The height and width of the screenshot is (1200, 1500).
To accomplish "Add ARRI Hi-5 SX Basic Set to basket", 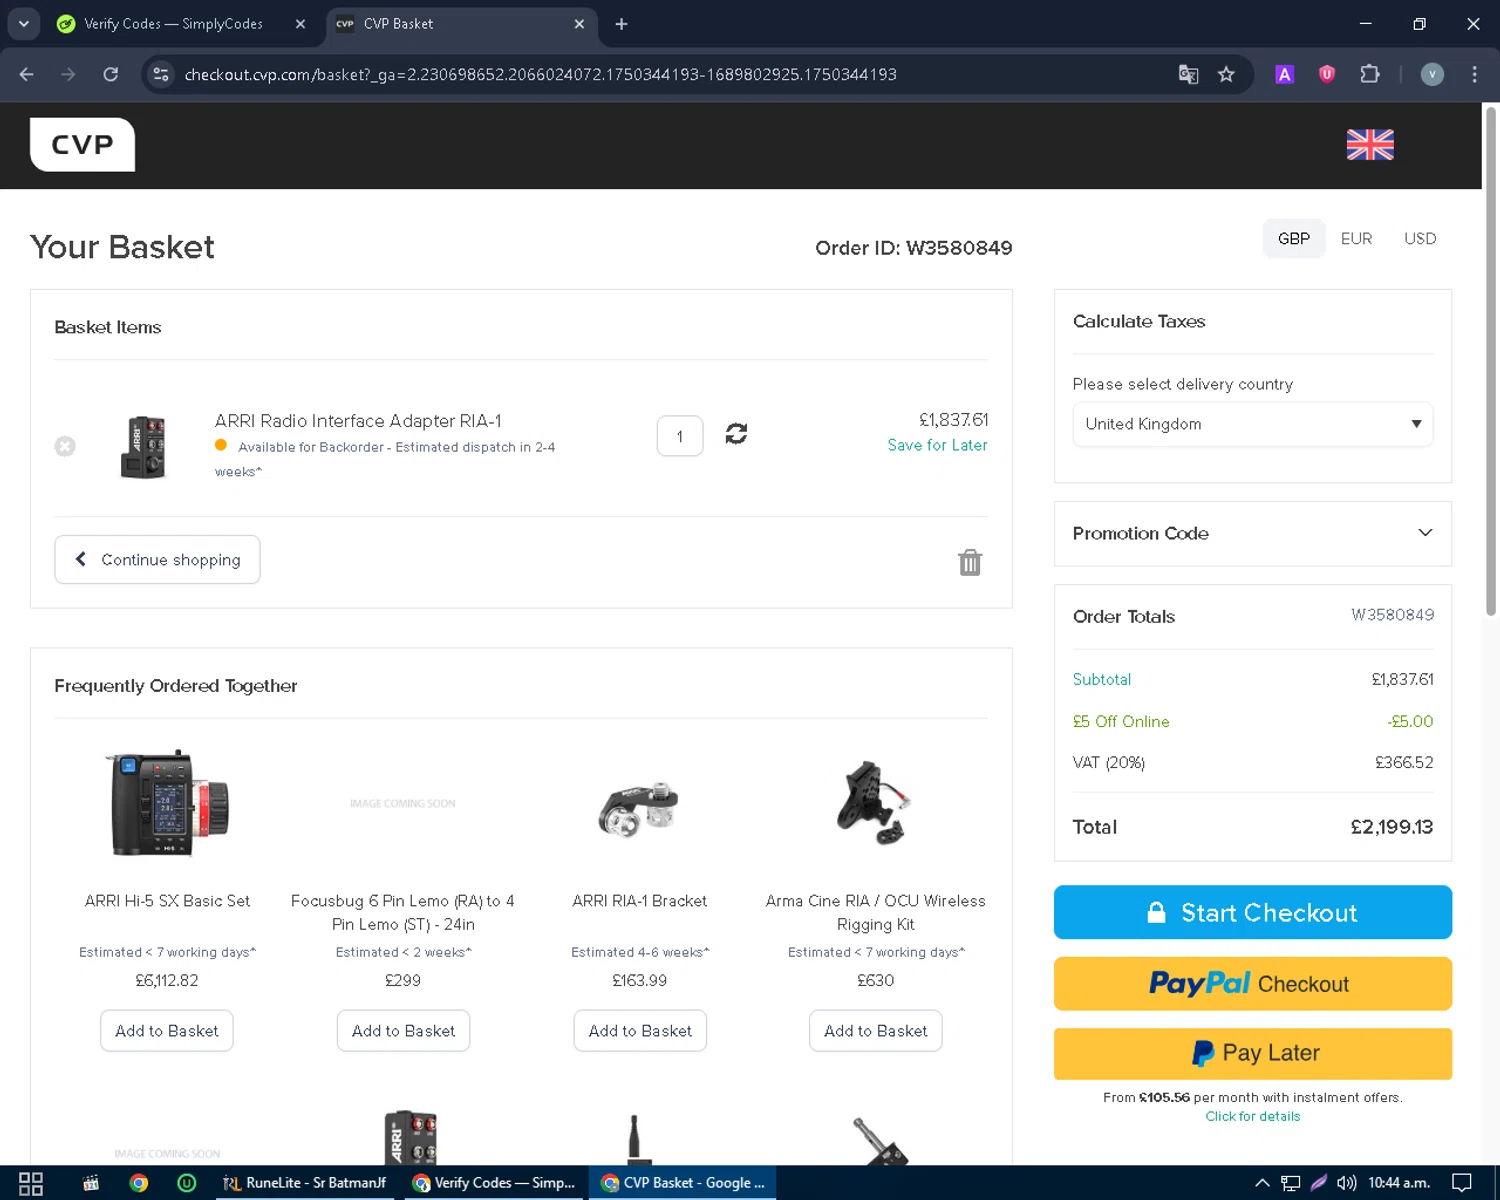I will click(167, 1031).
